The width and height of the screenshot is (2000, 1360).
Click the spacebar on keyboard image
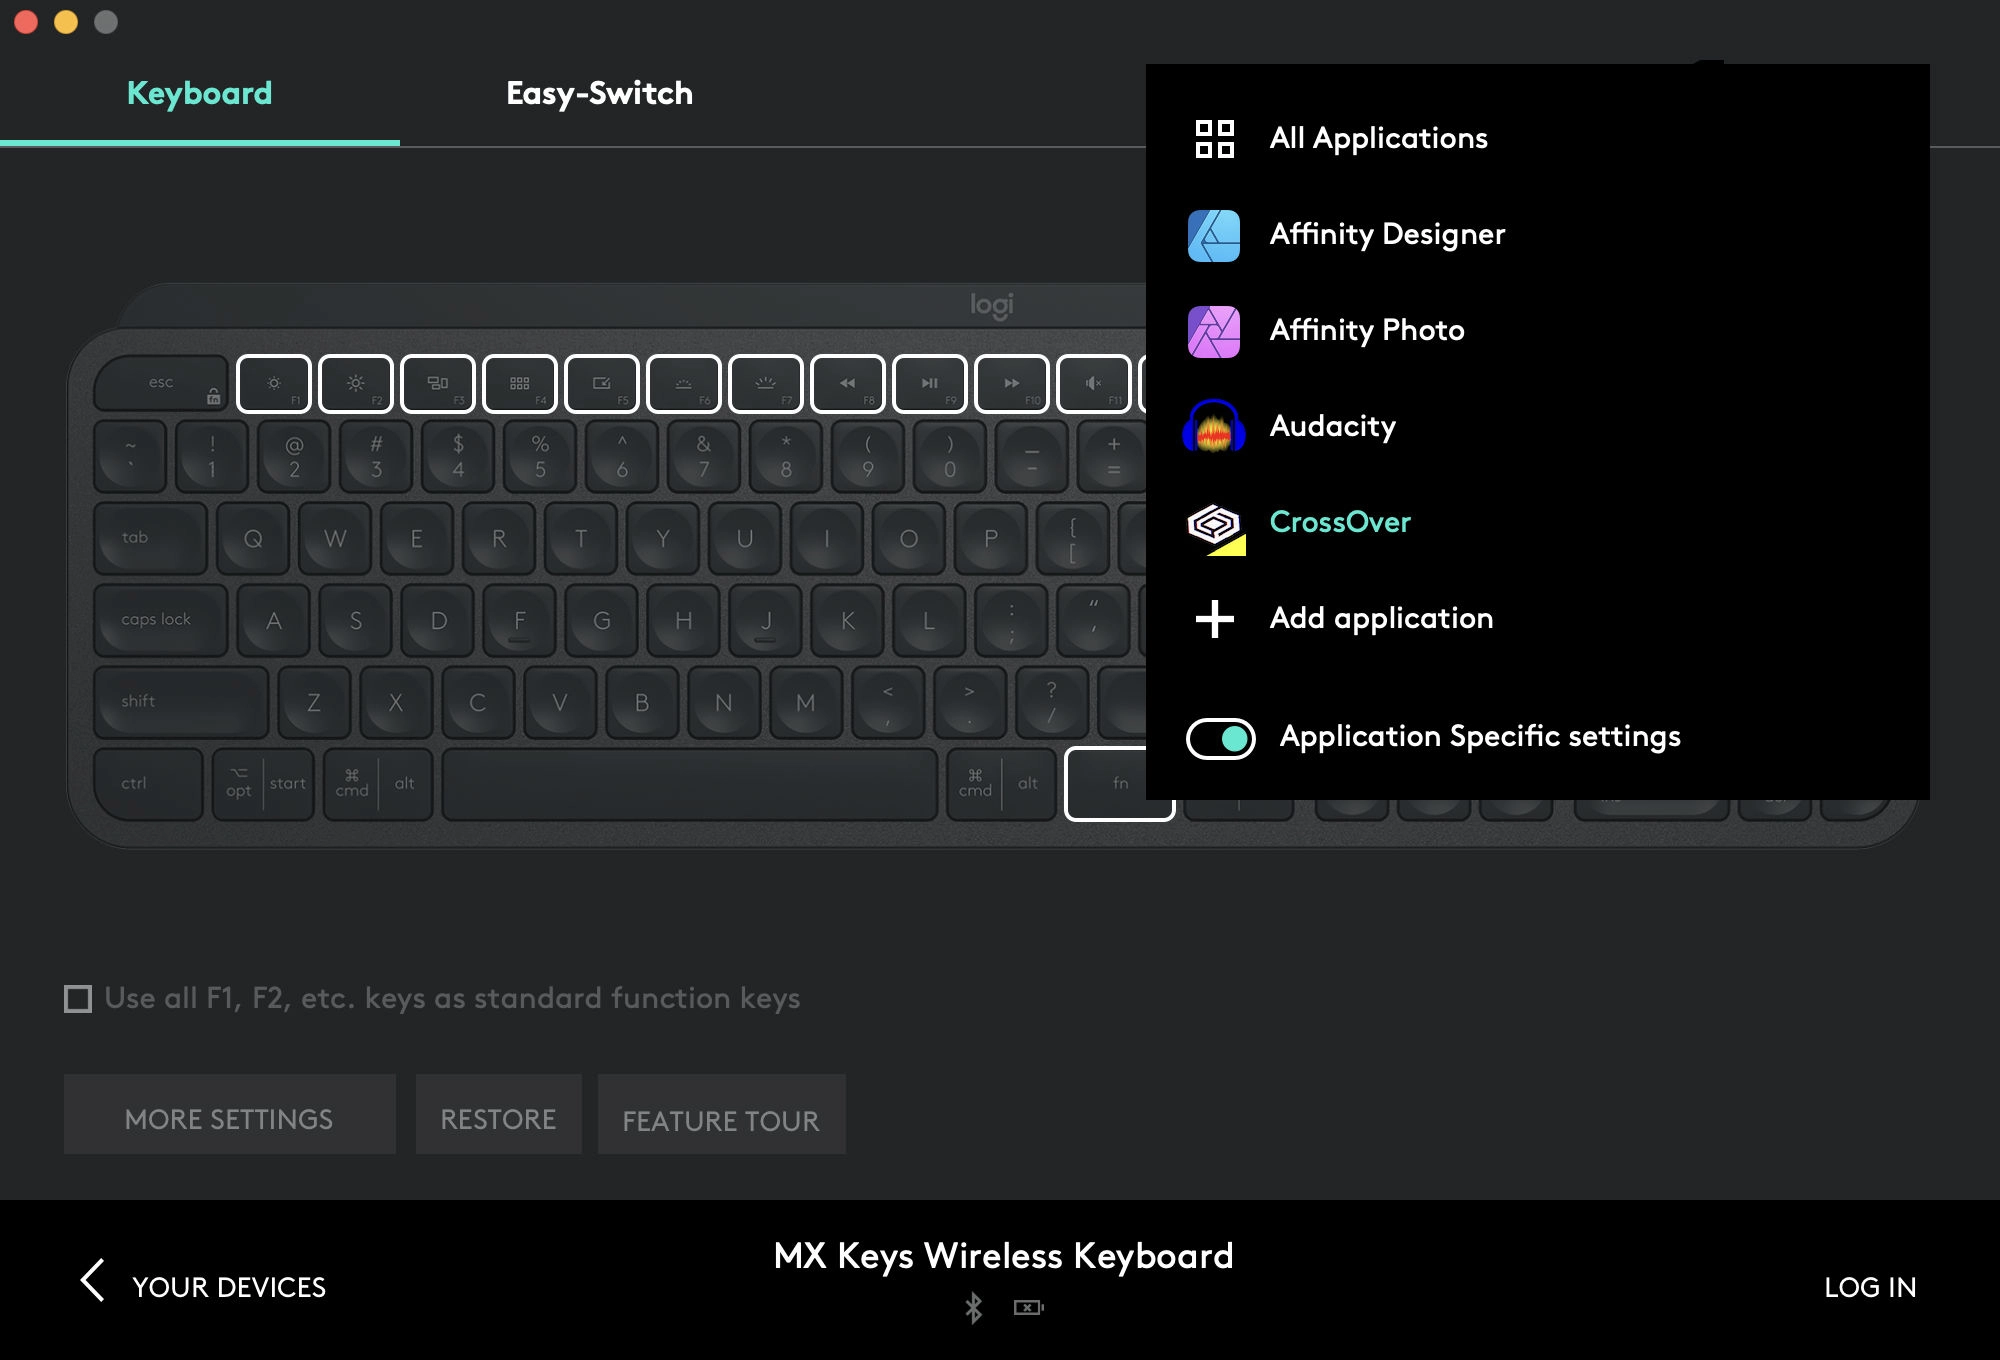(690, 784)
